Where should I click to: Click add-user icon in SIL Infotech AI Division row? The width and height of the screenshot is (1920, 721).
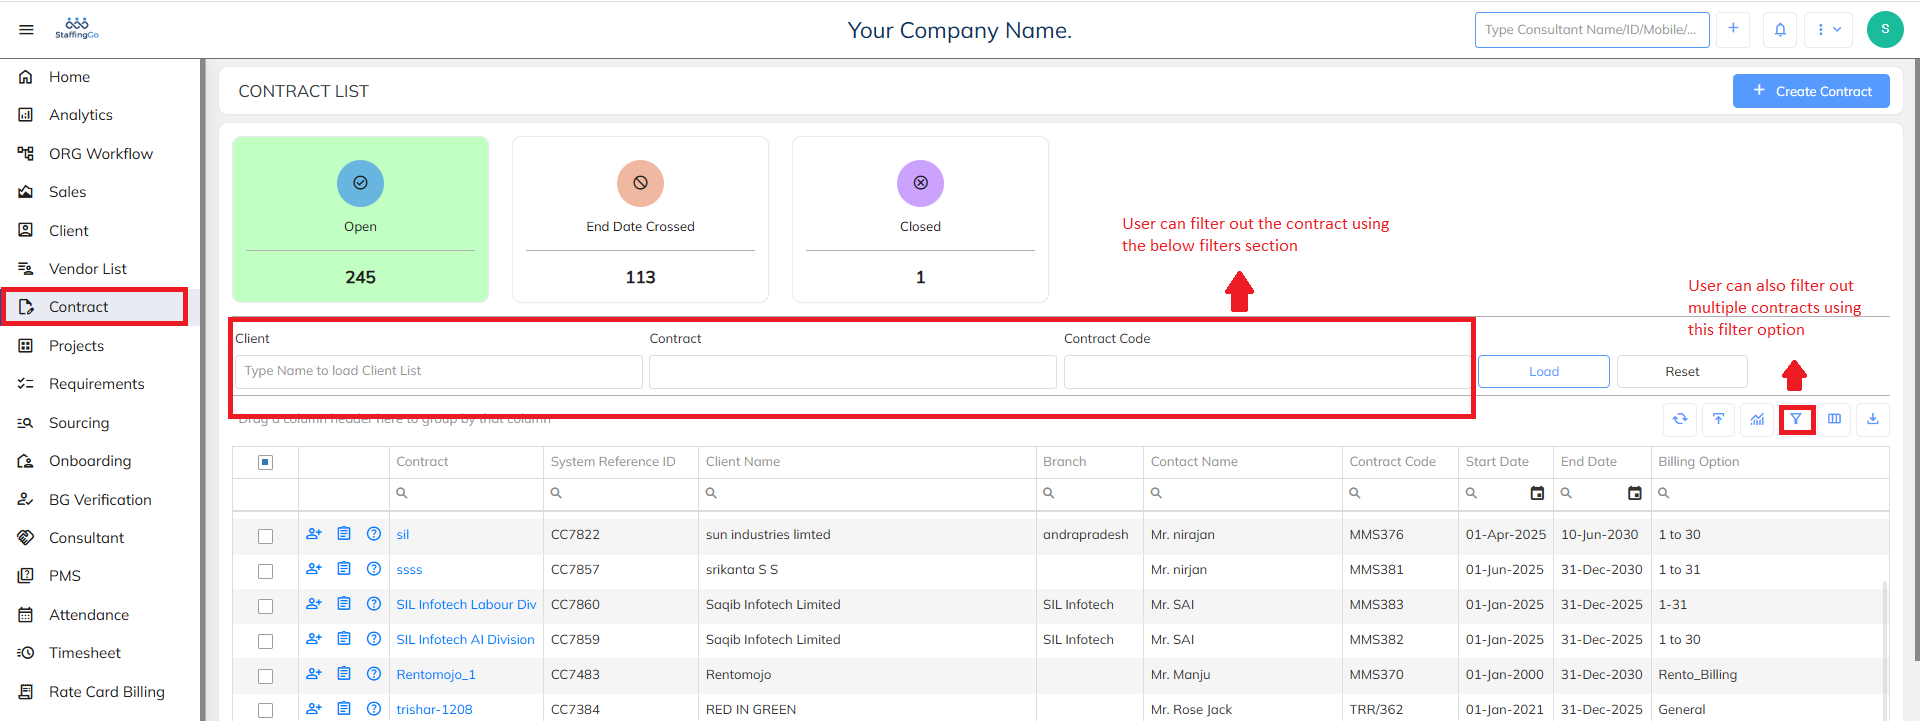(314, 639)
